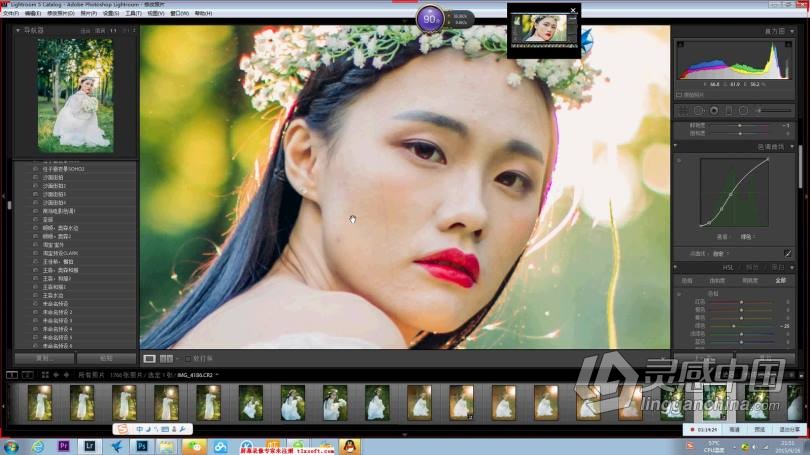The width and height of the screenshot is (810, 455).
Task: Select first filmstrip thumbnail
Action: tap(40, 403)
